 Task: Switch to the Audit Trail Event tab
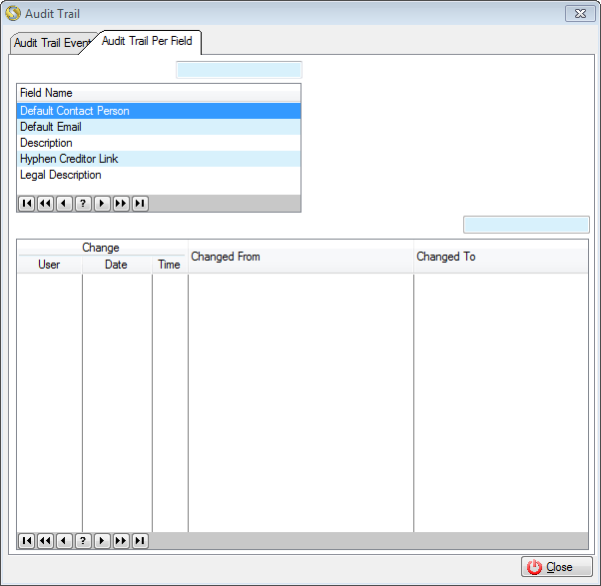point(50,43)
